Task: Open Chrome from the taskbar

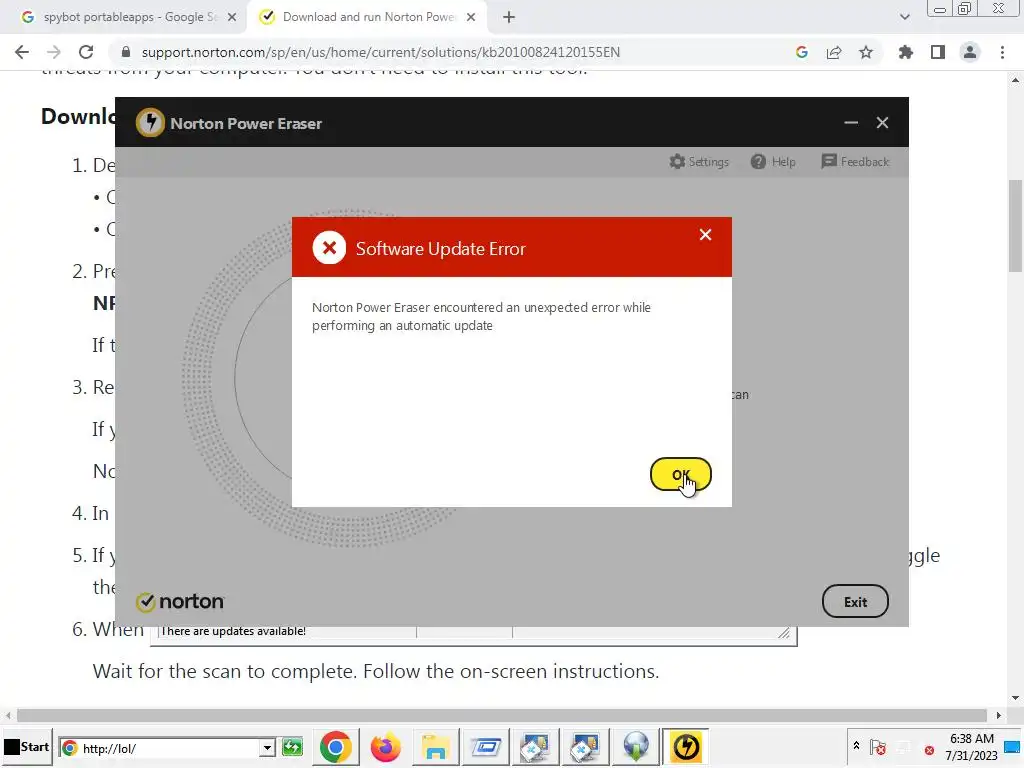Action: point(336,747)
